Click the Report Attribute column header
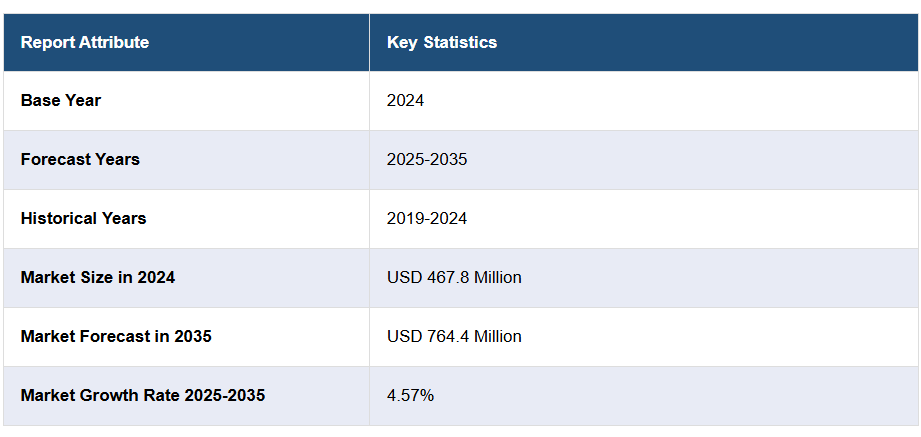 tap(85, 42)
